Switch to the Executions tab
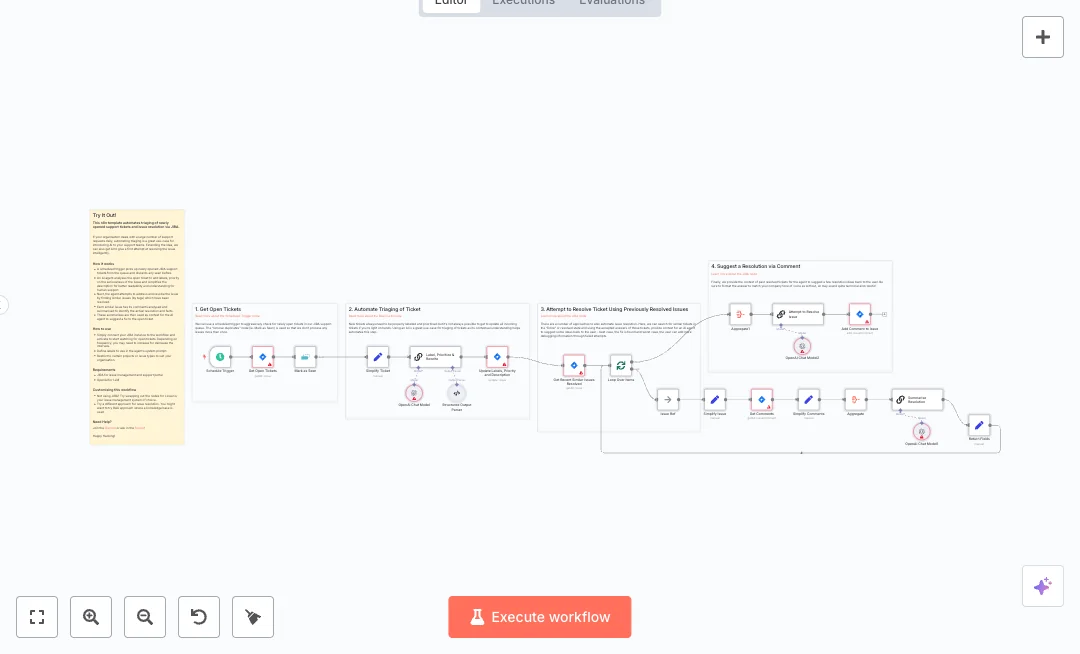 523,2
